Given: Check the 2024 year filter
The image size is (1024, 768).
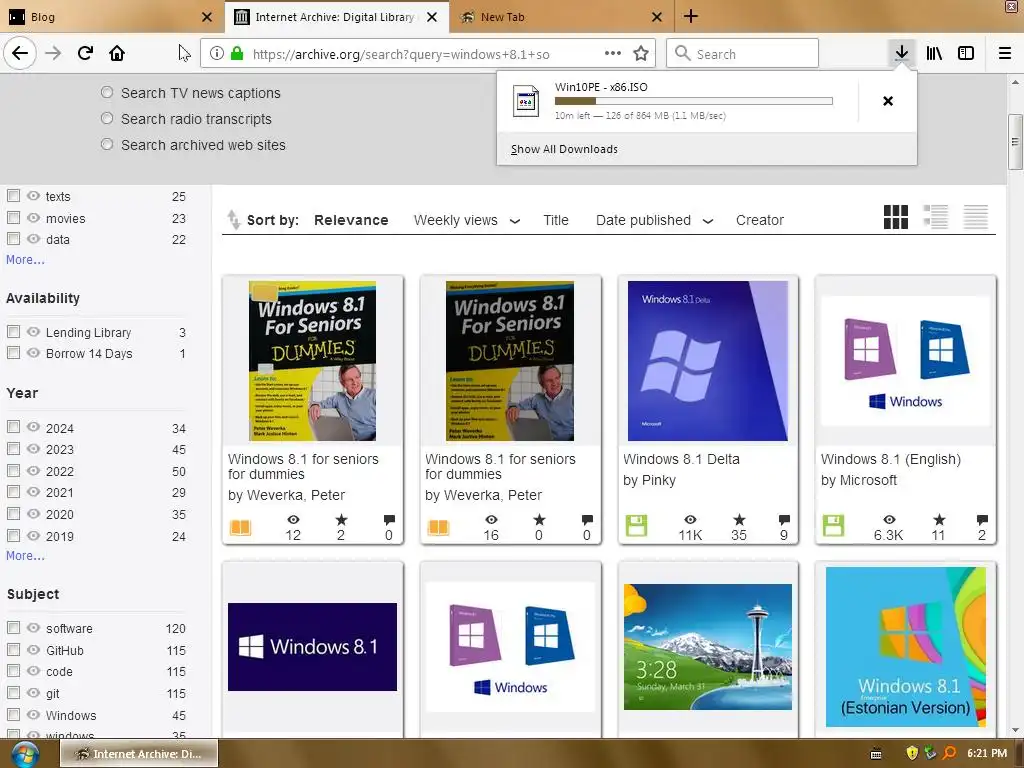Looking at the screenshot, I should (13, 427).
